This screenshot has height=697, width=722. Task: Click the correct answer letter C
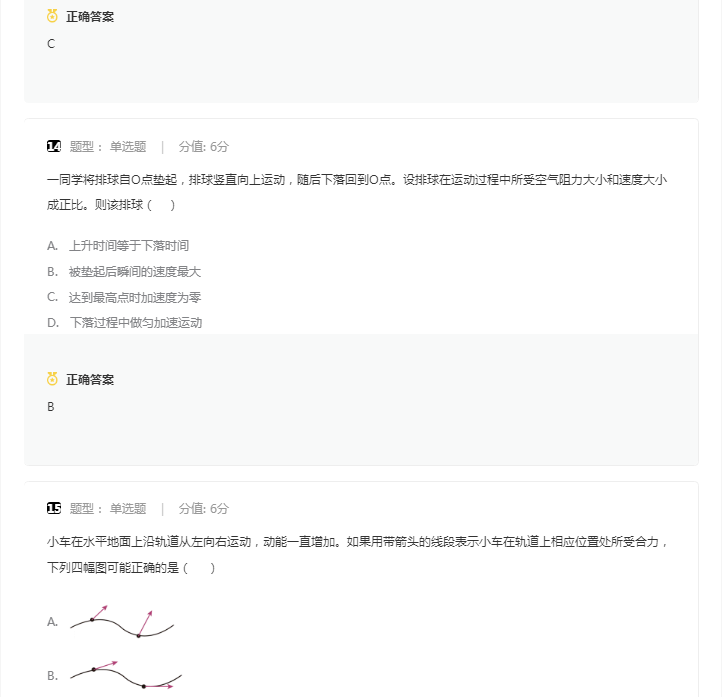click(51, 44)
